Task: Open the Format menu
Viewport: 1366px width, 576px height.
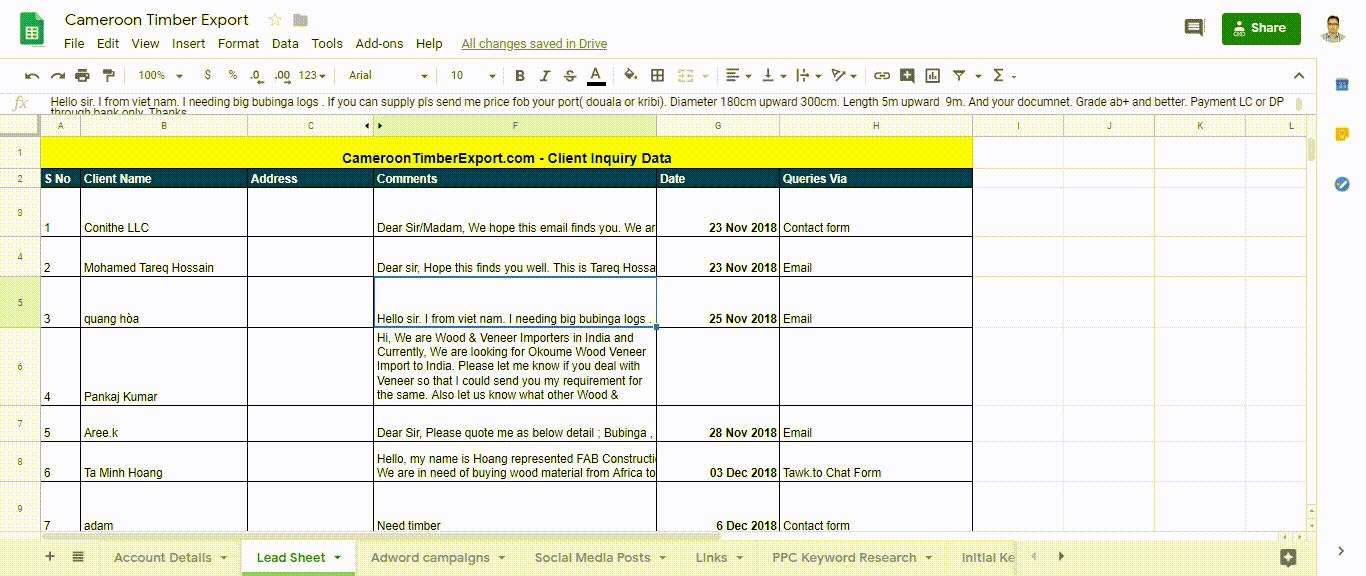Action: [238, 44]
